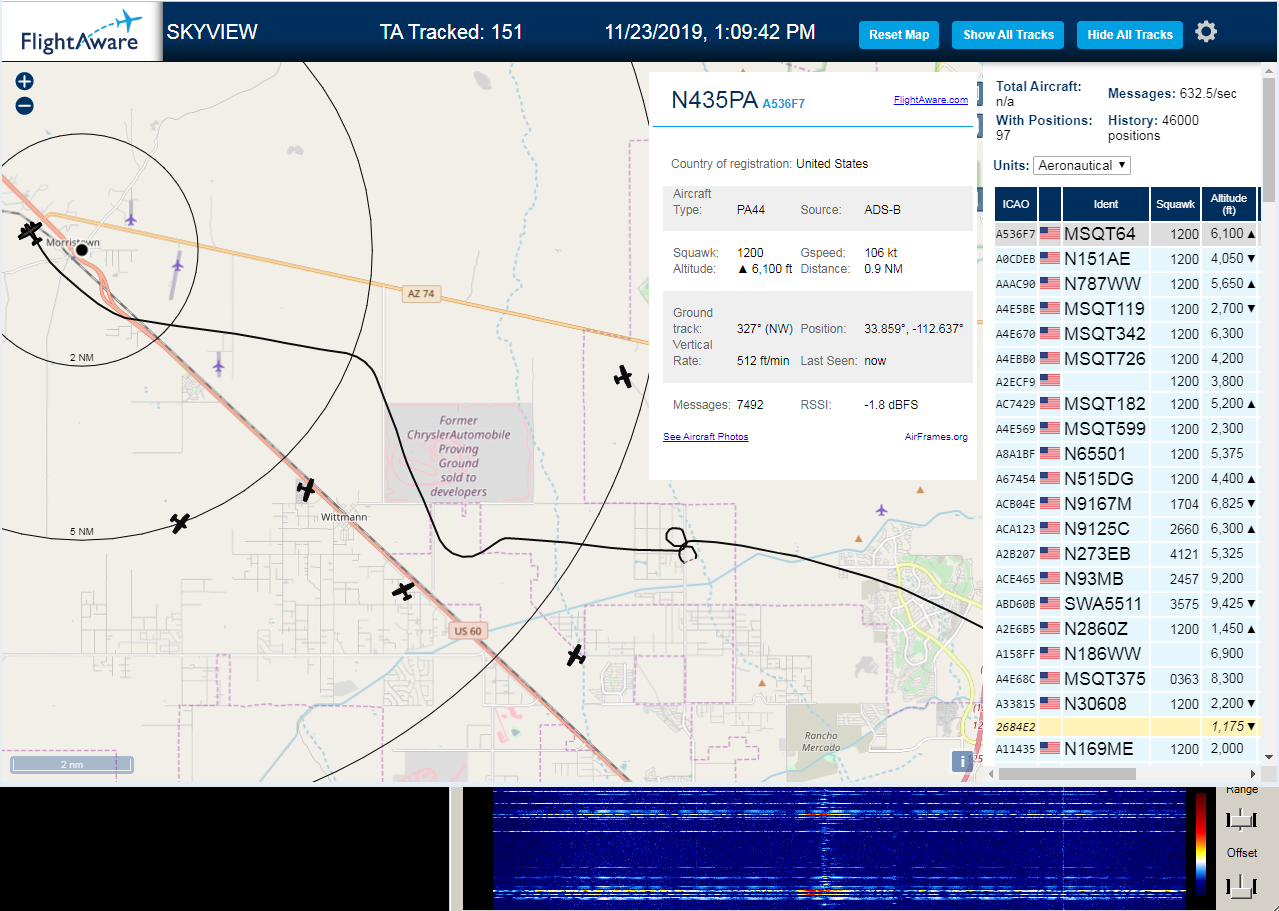Zoom out the map with minus button

(x=25, y=106)
